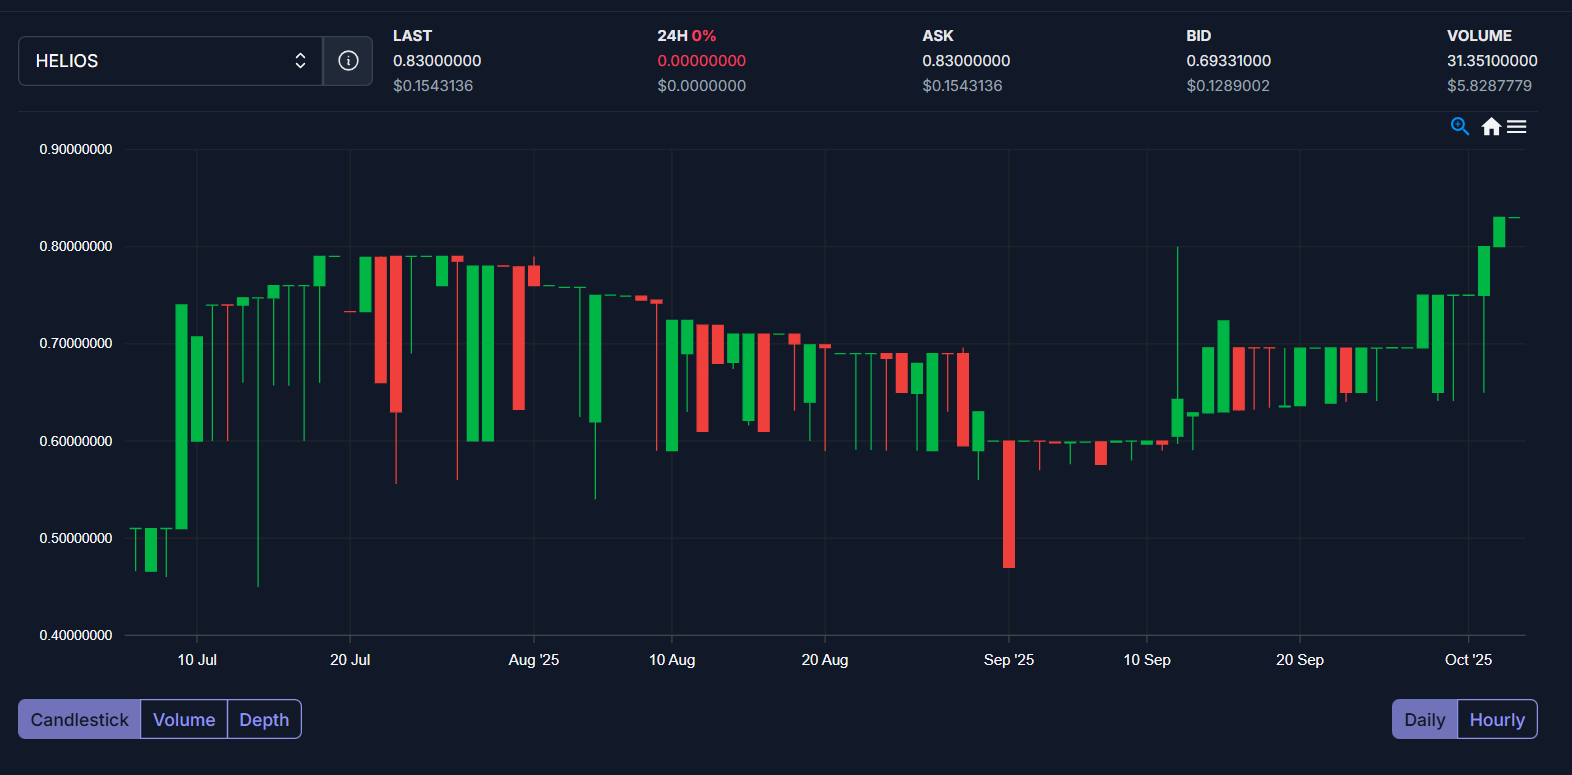Image resolution: width=1572 pixels, height=775 pixels.
Task: Switch to the Volume chart tab
Action: tap(184, 719)
